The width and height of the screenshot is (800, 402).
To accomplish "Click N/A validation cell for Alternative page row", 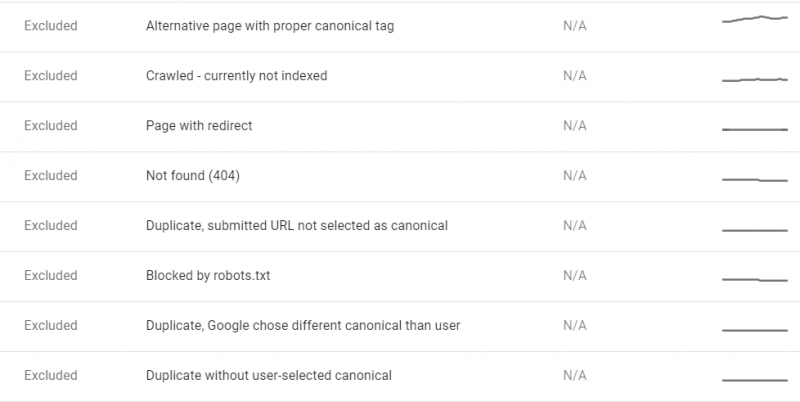I will tap(574, 26).
